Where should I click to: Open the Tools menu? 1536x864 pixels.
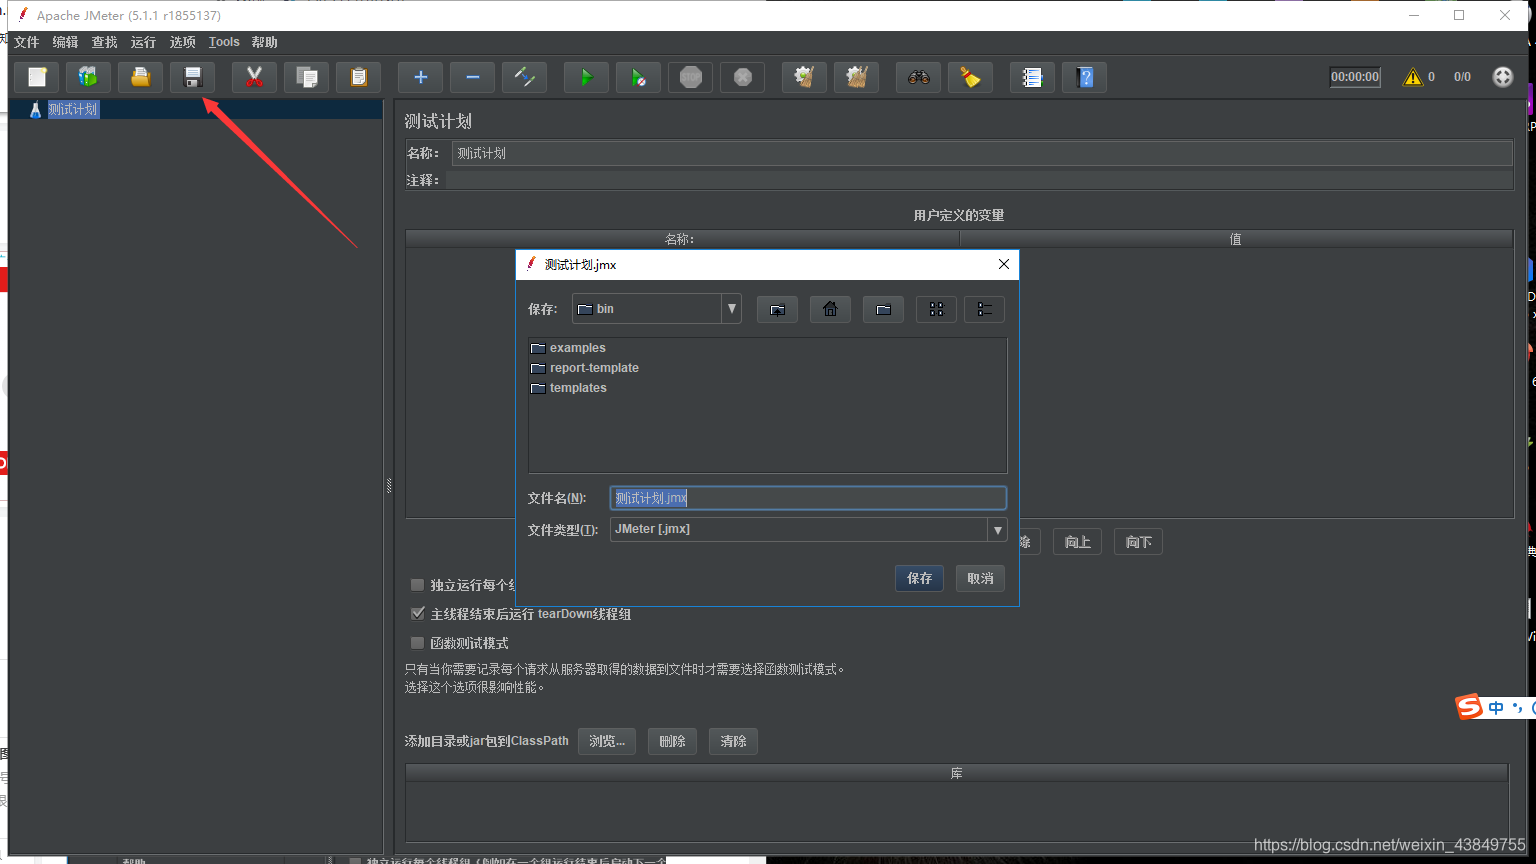224,42
